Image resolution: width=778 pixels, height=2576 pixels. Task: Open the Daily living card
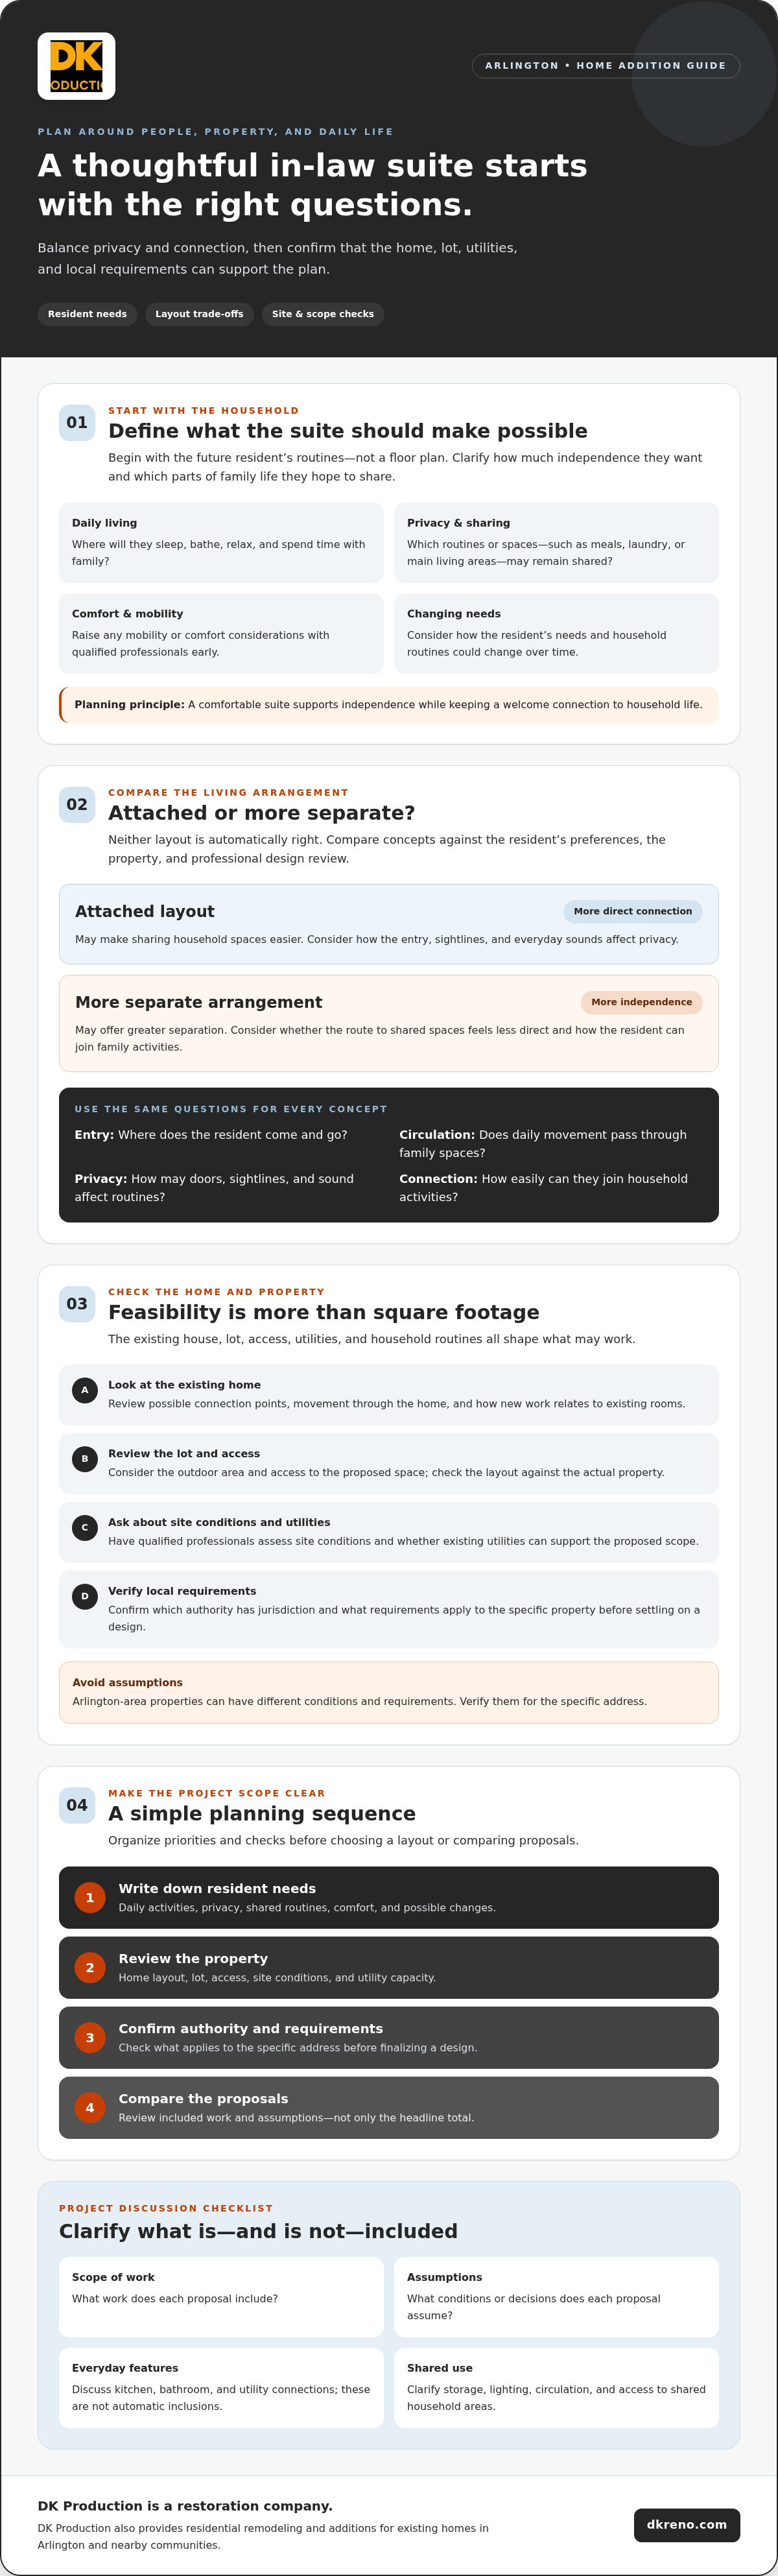[x=221, y=543]
